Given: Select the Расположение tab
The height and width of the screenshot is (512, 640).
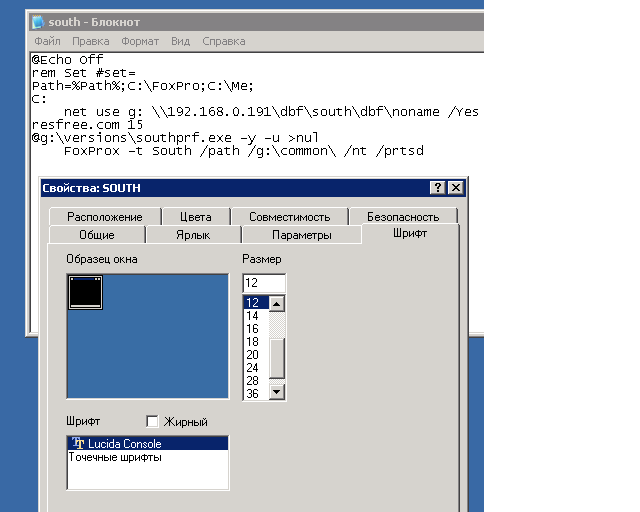Looking at the screenshot, I should click(x=105, y=216).
